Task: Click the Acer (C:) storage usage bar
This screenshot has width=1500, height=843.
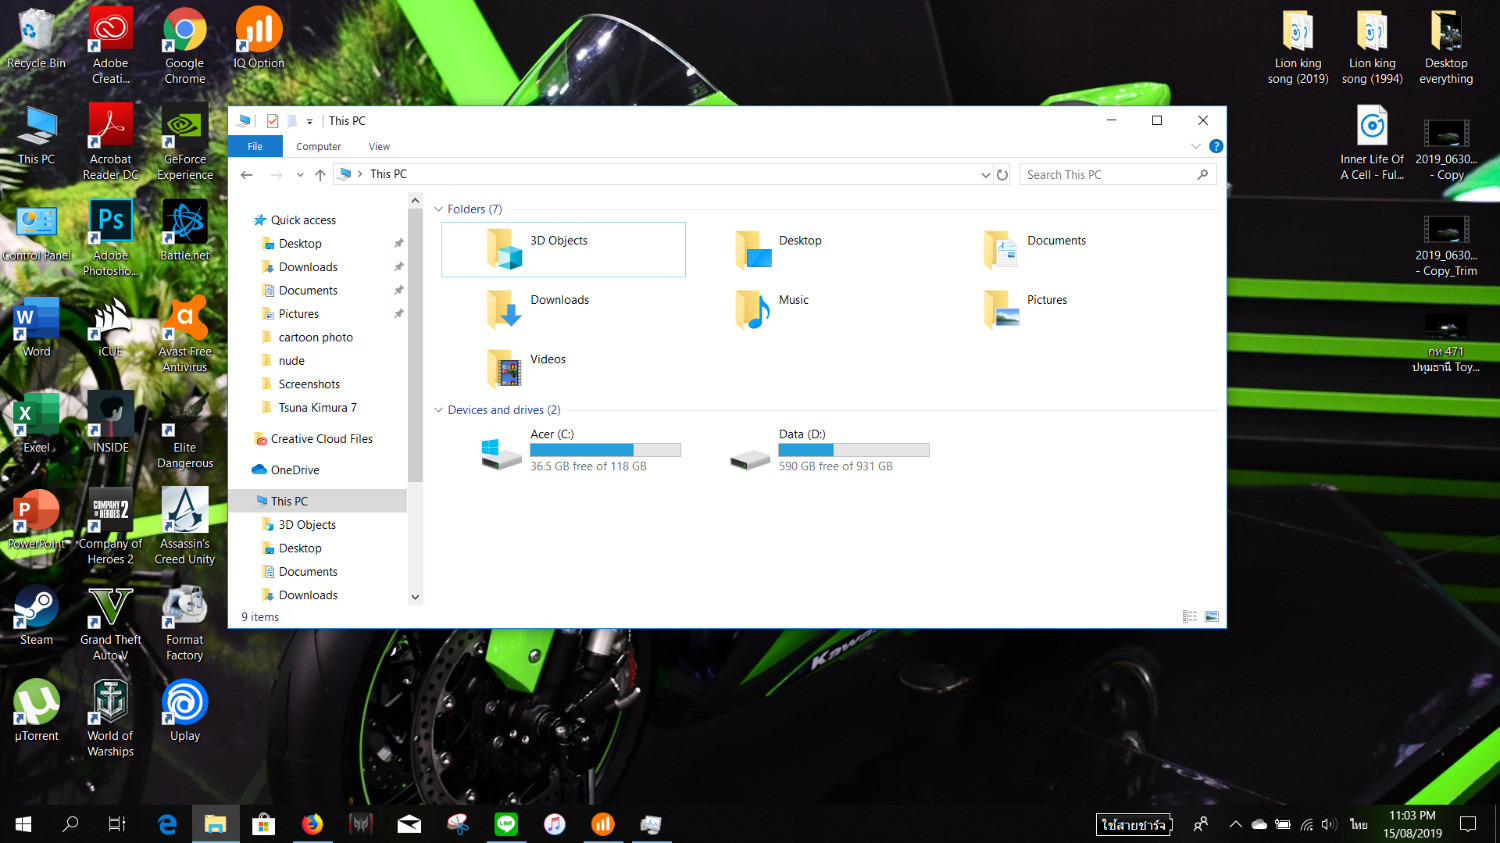Action: (605, 450)
